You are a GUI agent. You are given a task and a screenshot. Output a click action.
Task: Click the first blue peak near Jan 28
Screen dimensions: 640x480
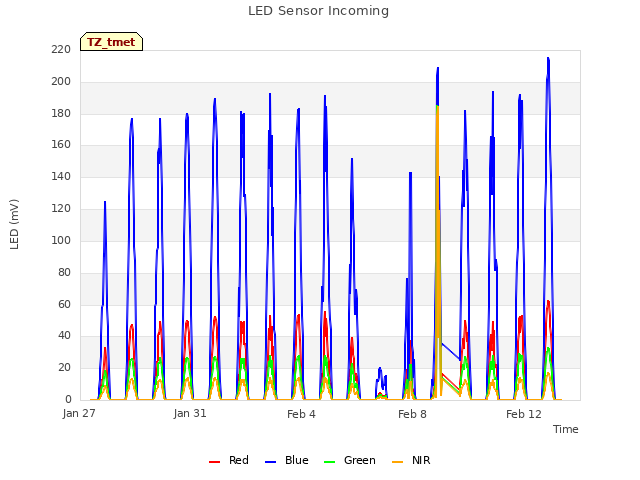tap(105, 203)
